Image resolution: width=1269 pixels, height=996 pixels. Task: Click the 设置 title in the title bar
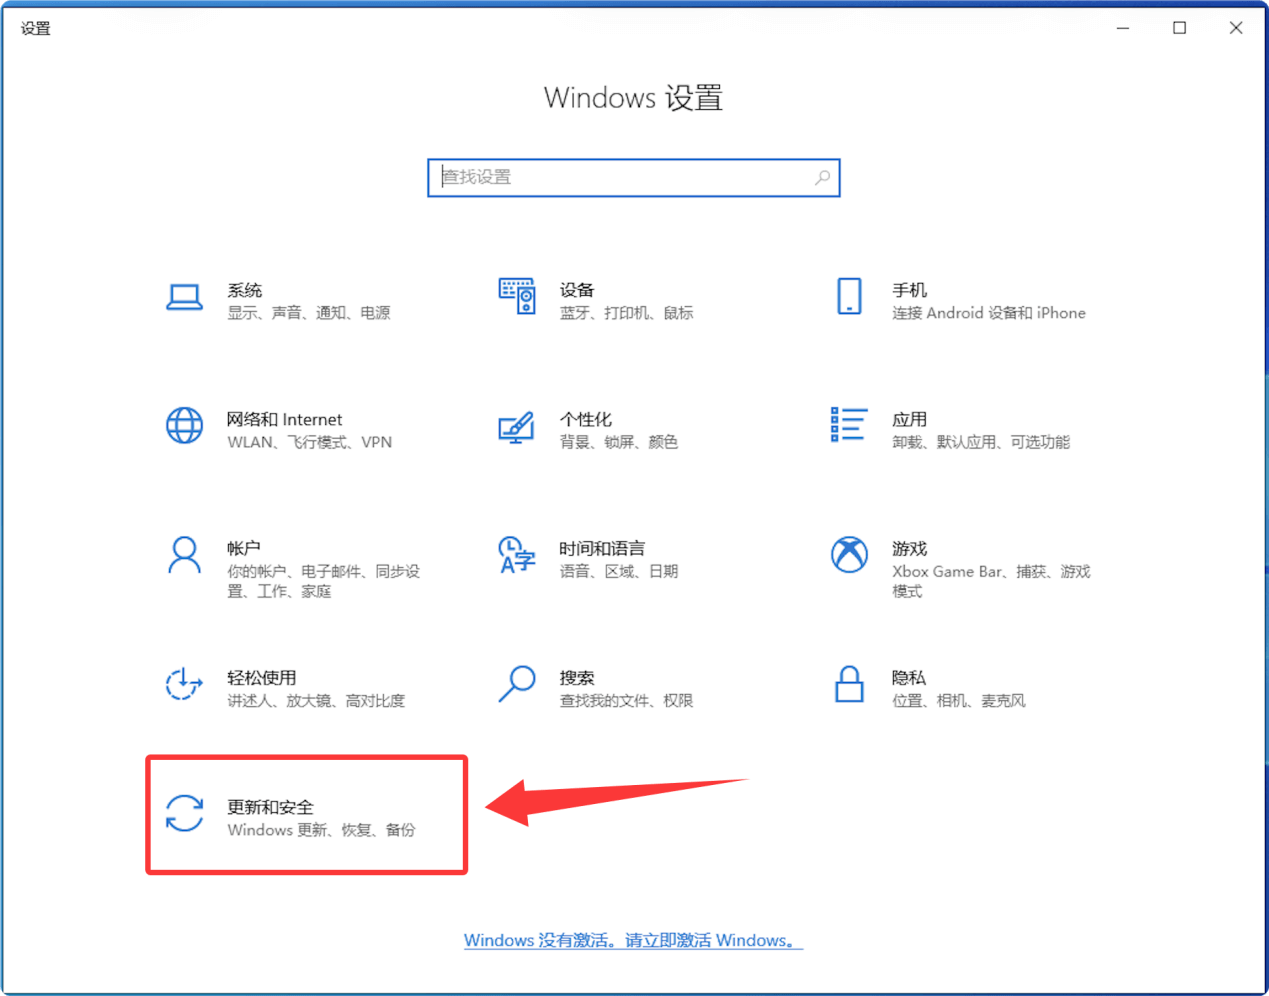point(35,28)
